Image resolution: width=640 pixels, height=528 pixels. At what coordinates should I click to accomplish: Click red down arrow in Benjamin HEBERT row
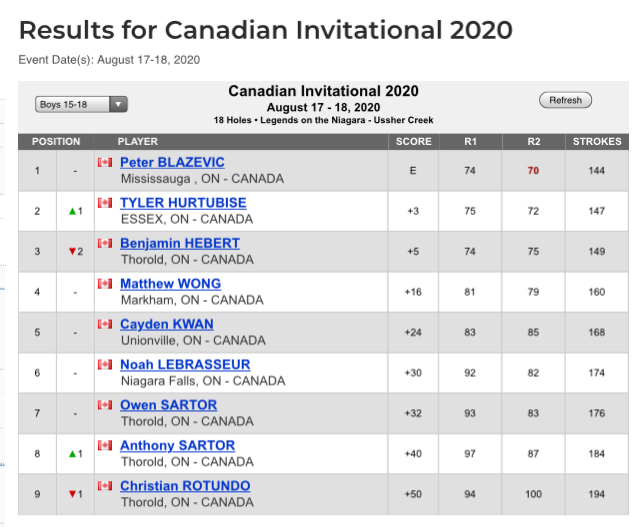tap(72, 251)
